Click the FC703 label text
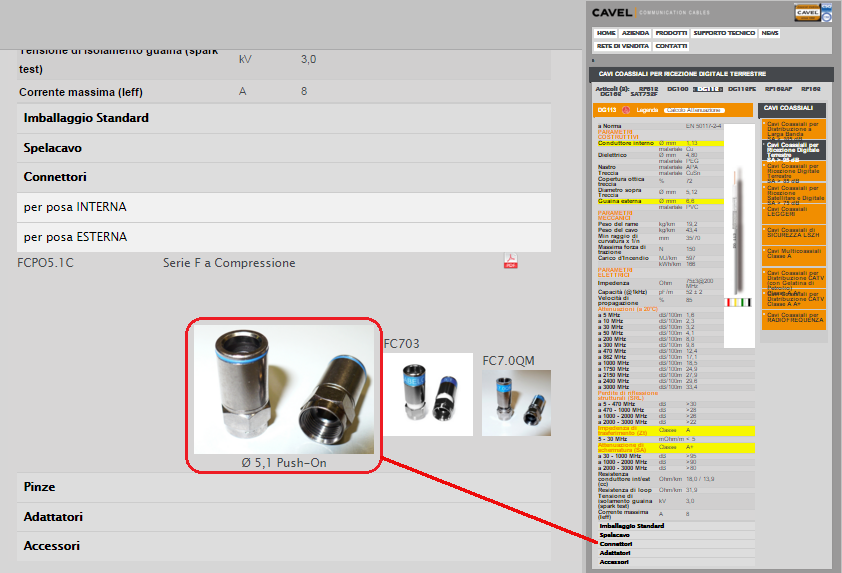842x573 pixels. click(x=402, y=344)
